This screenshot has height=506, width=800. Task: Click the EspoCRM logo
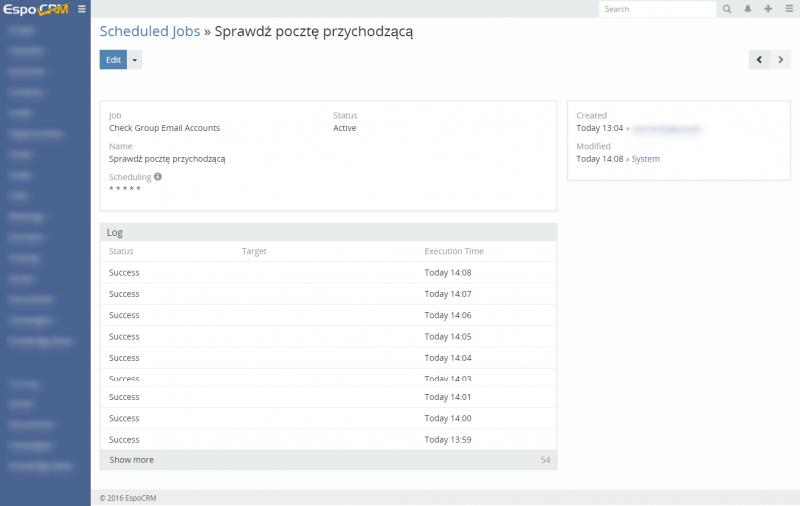[x=35, y=9]
